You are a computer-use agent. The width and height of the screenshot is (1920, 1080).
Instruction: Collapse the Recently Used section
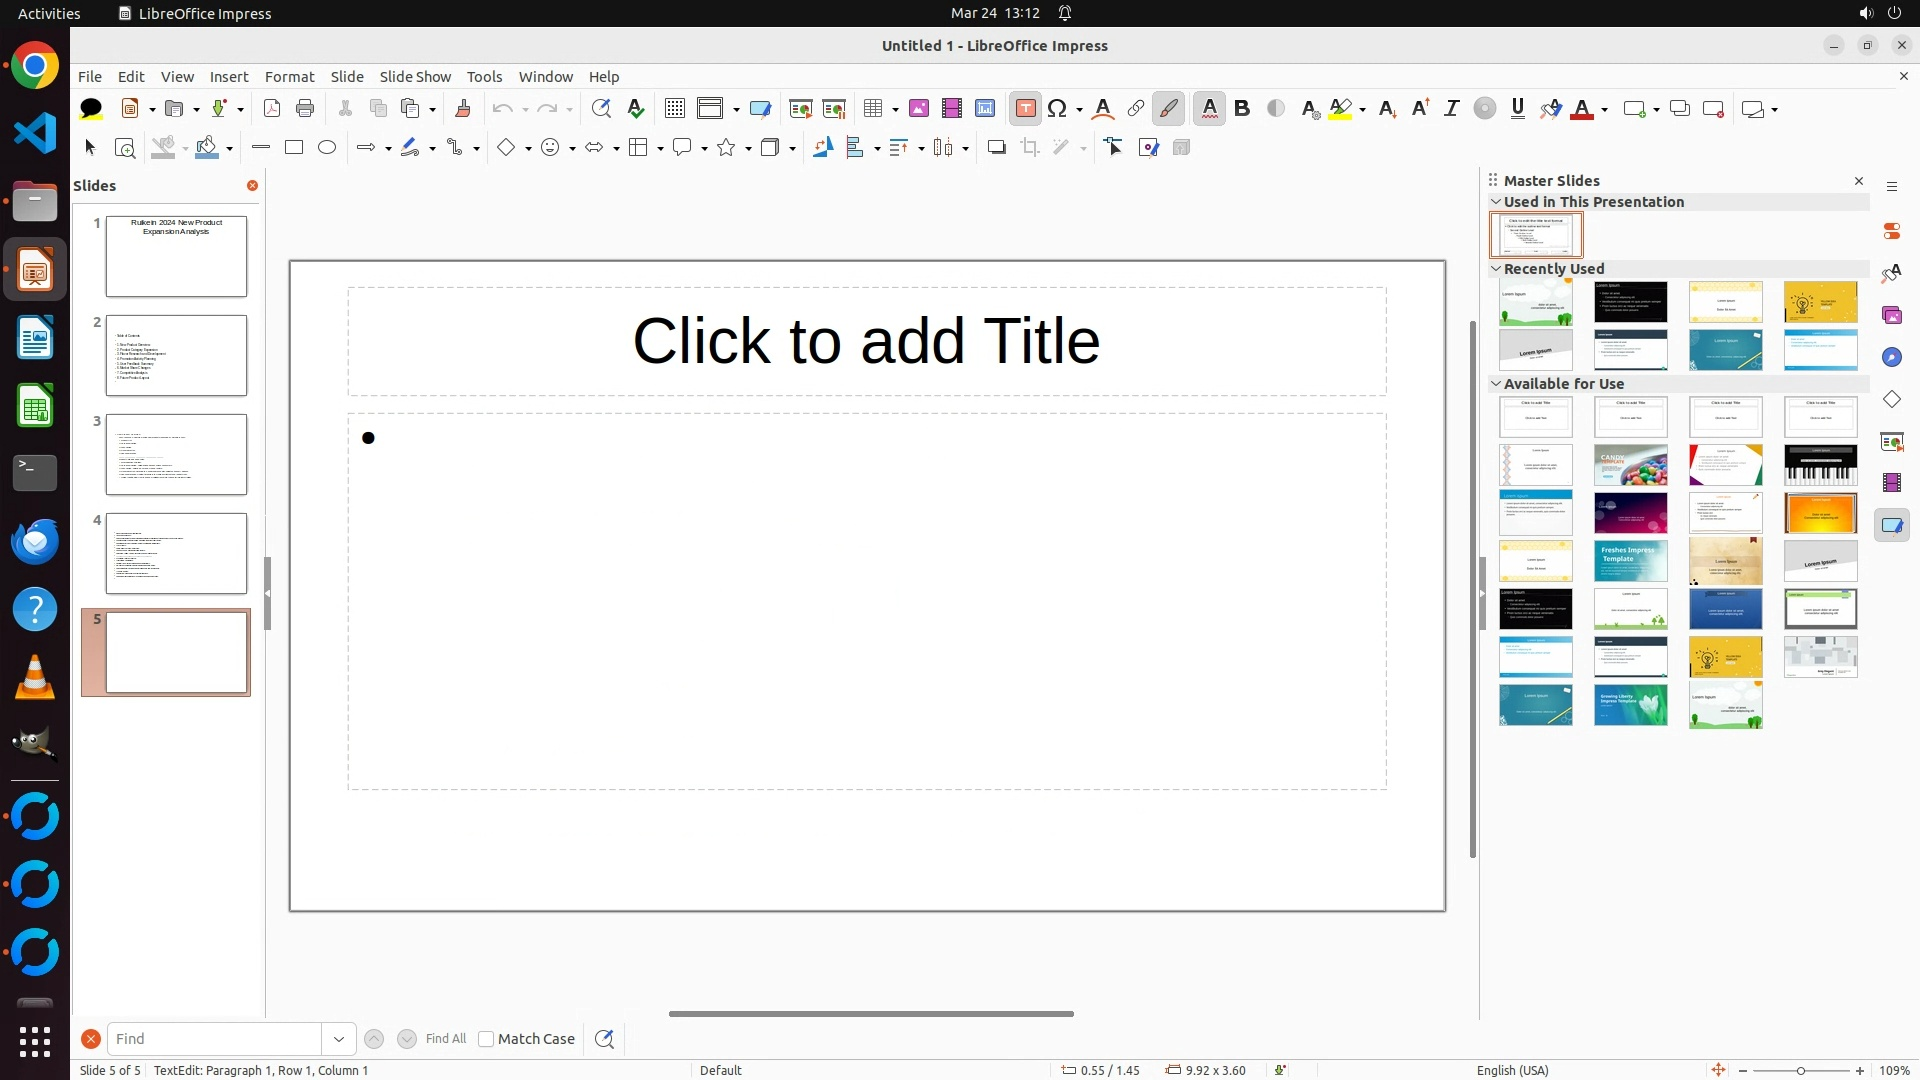1496,269
